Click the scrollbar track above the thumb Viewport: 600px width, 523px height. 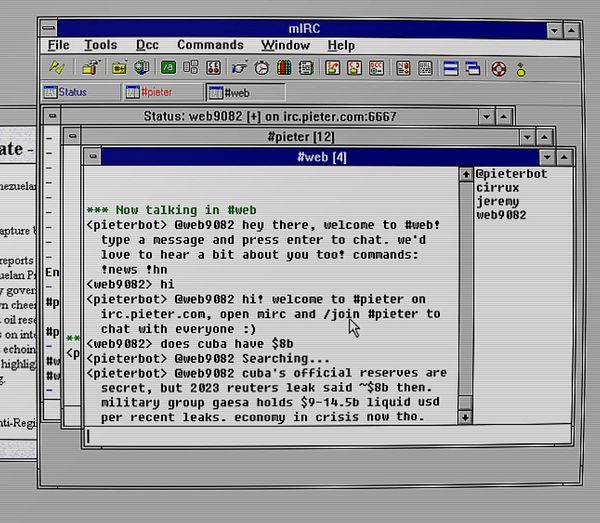pyautogui.click(x=465, y=287)
